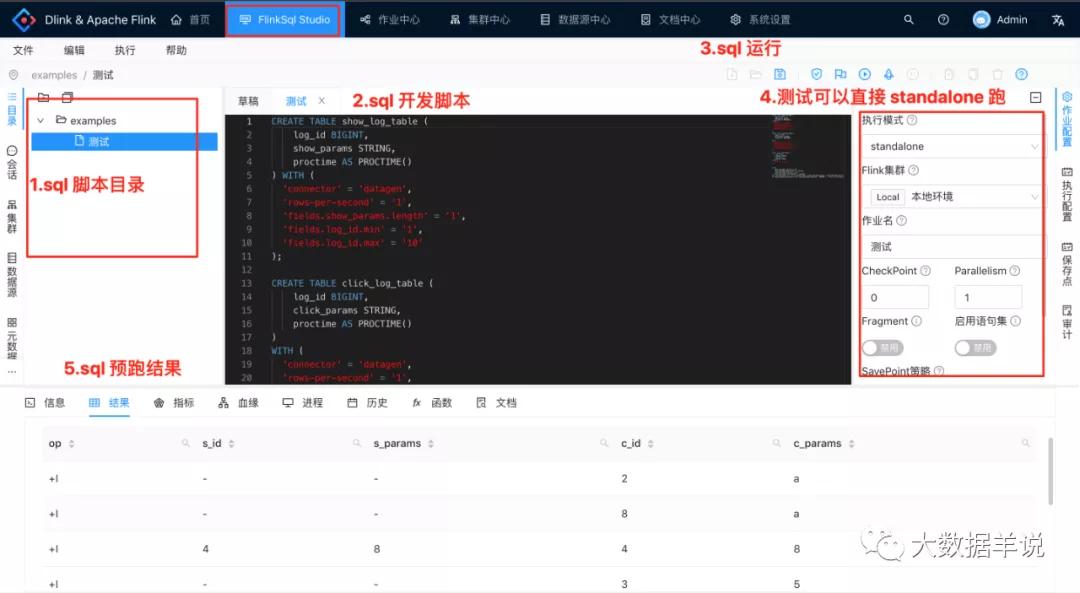This screenshot has height=593, width=1080.
Task: Collapse the examples folder in tree
Action: [x=40, y=121]
